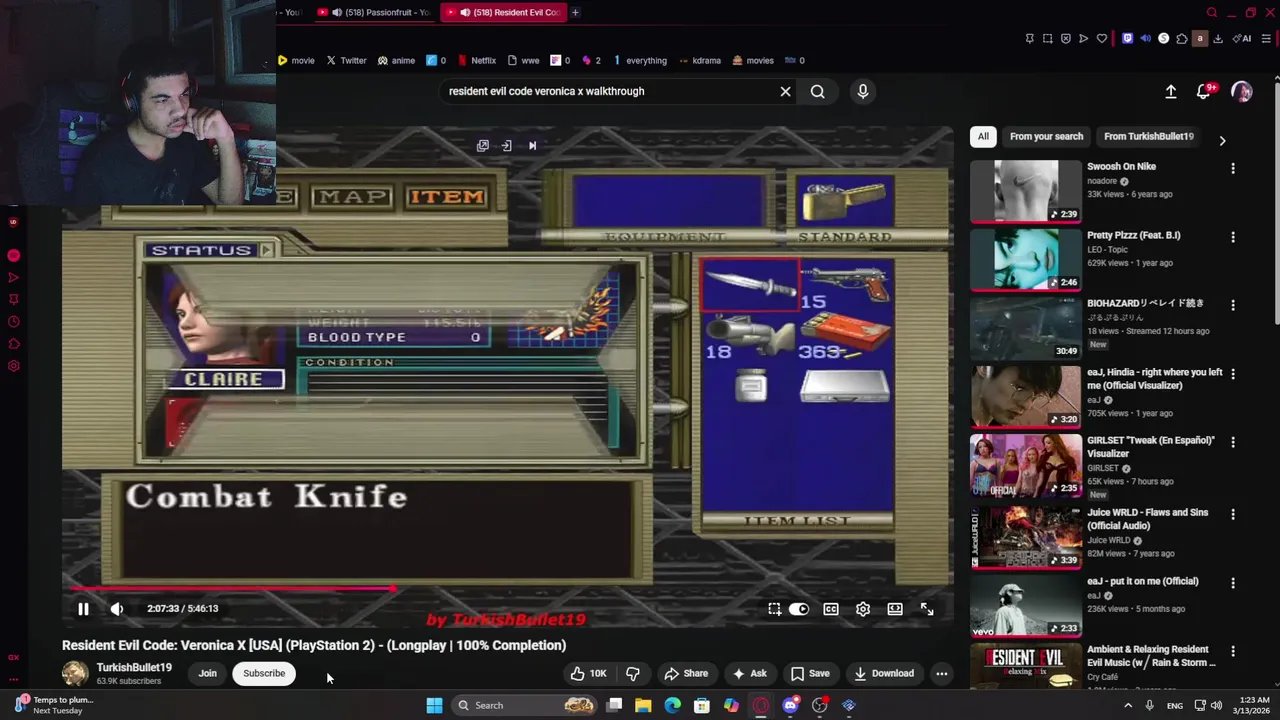This screenshot has height=720, width=1280.
Task: Pause the video playback
Action: coord(83,609)
